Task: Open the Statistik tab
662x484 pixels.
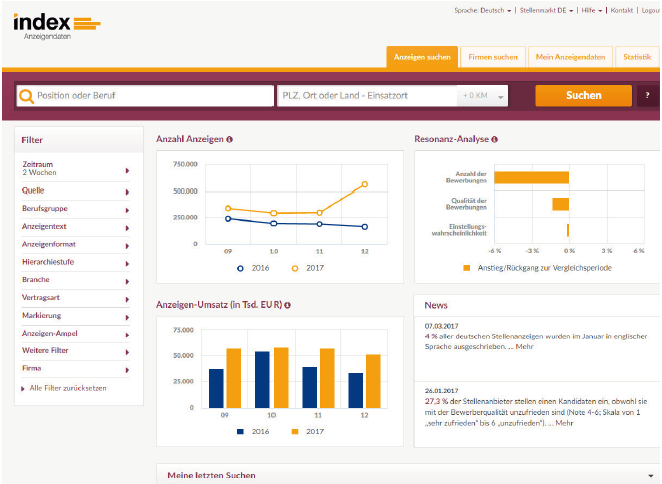Action: tap(636, 57)
